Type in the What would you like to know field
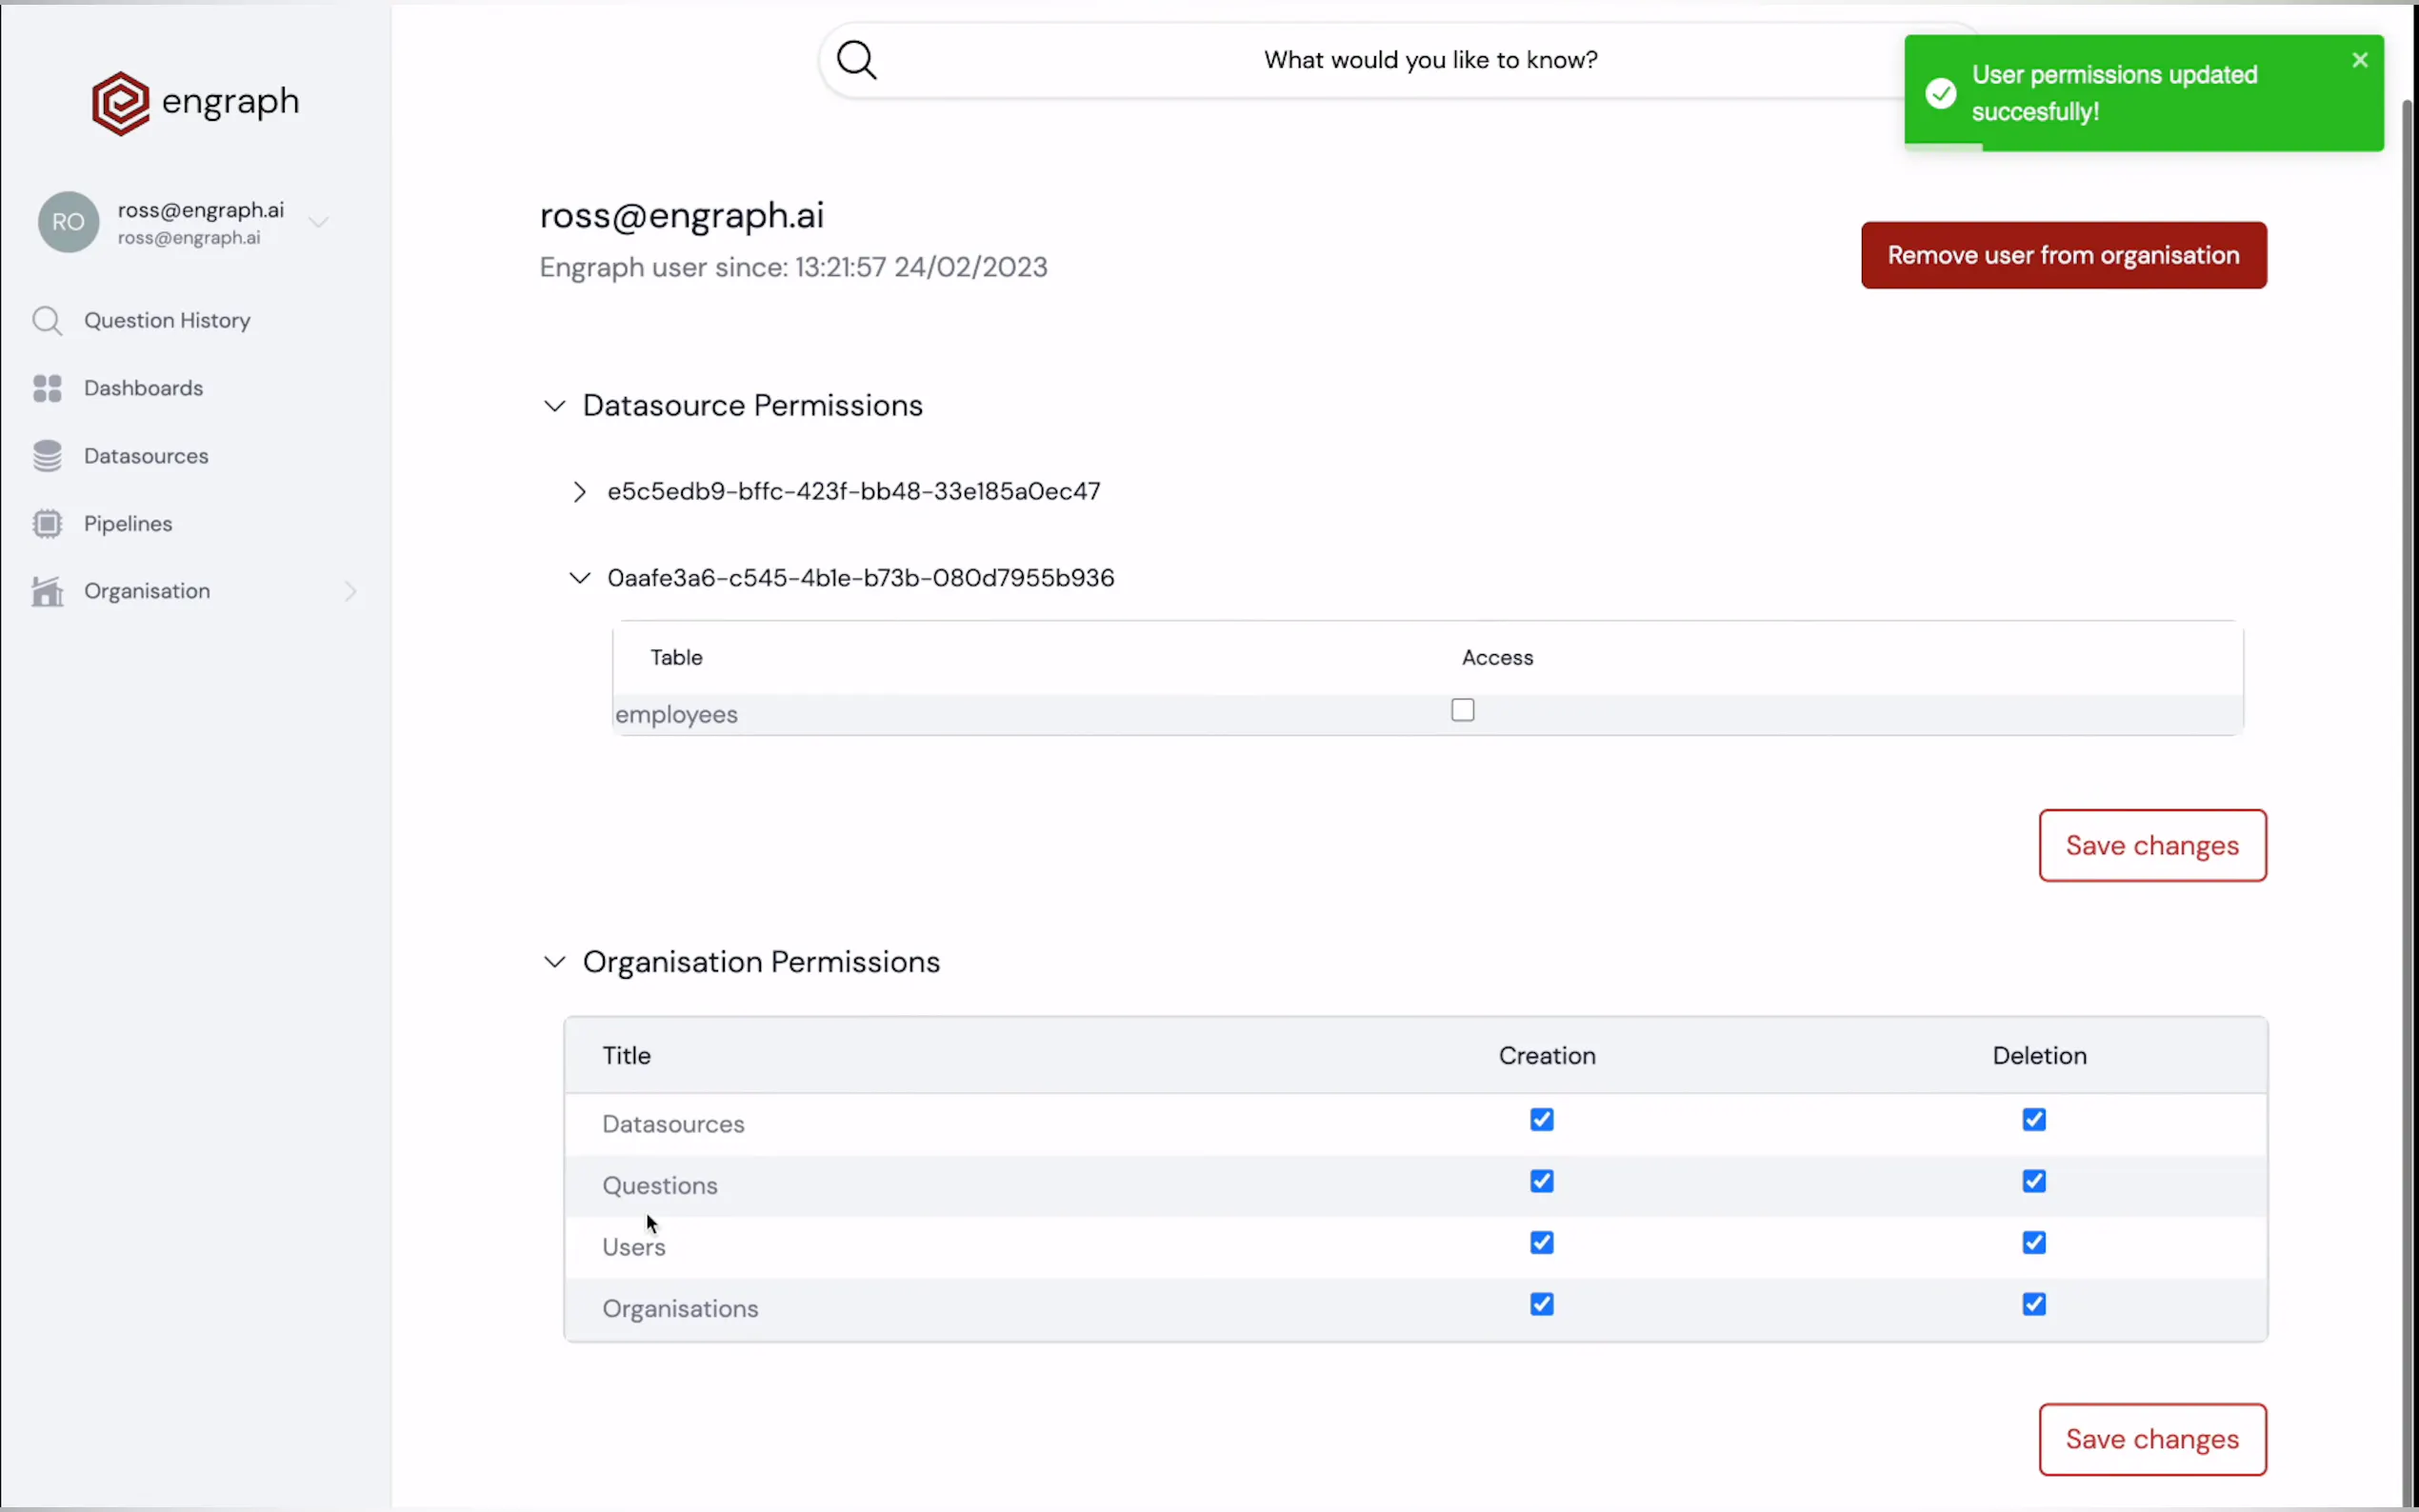 (x=1430, y=60)
